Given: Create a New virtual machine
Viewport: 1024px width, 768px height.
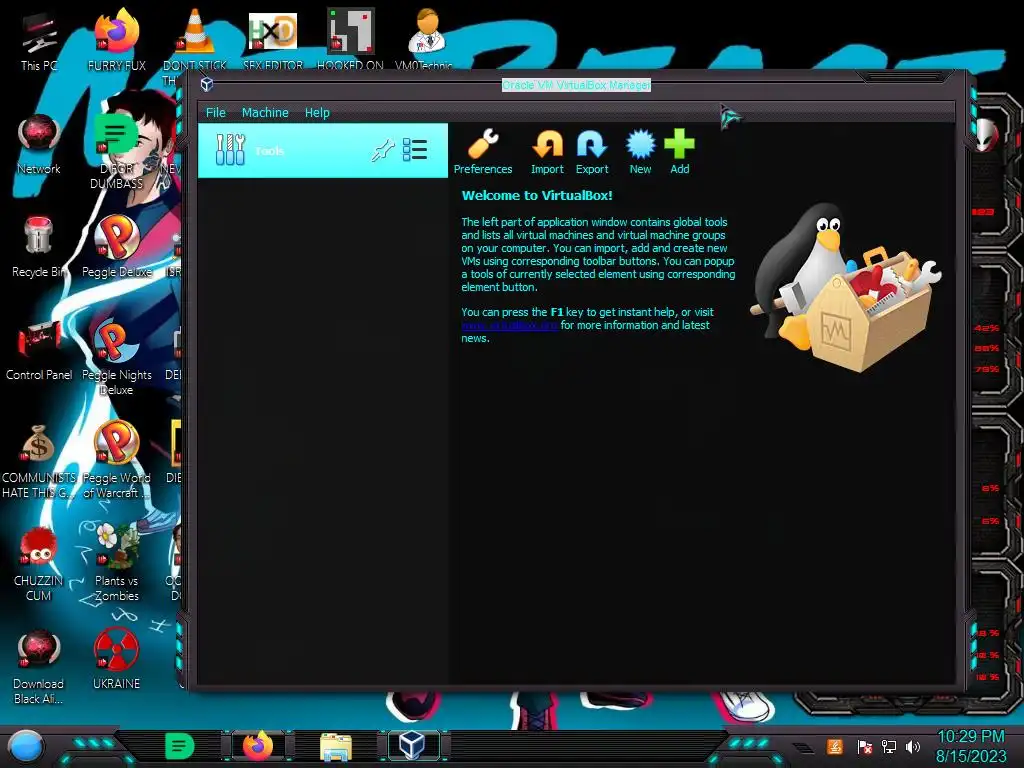Looking at the screenshot, I should pyautogui.click(x=640, y=145).
